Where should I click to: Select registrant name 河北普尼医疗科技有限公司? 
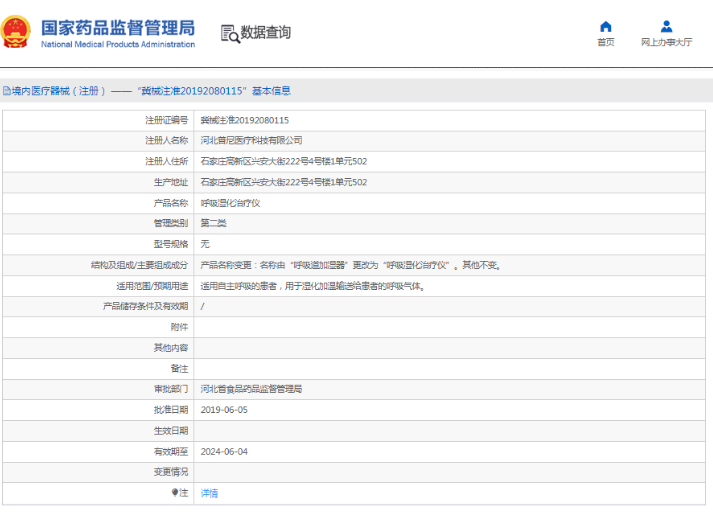pyautogui.click(x=251, y=141)
